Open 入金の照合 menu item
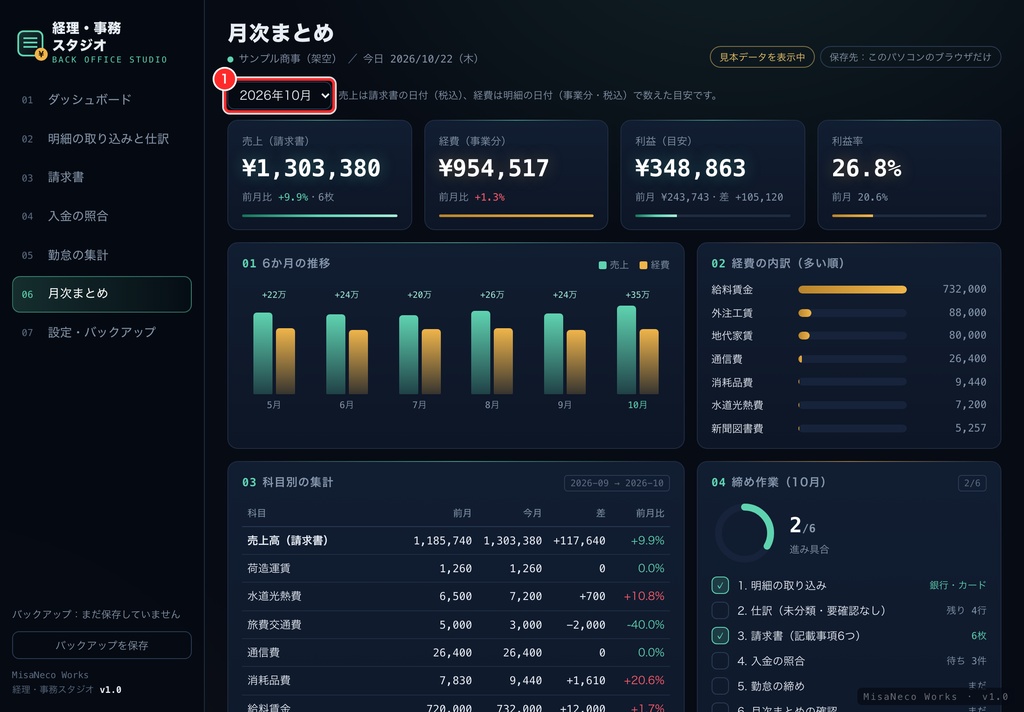This screenshot has width=1024, height=712. pos(101,216)
